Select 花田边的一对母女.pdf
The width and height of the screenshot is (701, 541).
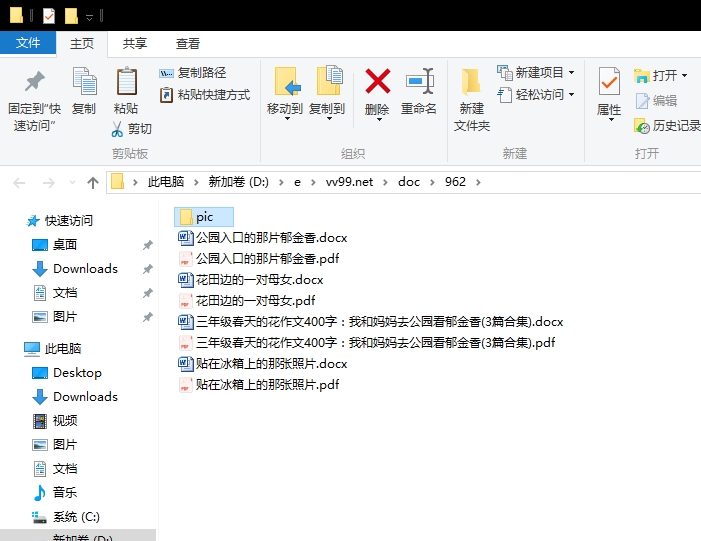click(247, 300)
